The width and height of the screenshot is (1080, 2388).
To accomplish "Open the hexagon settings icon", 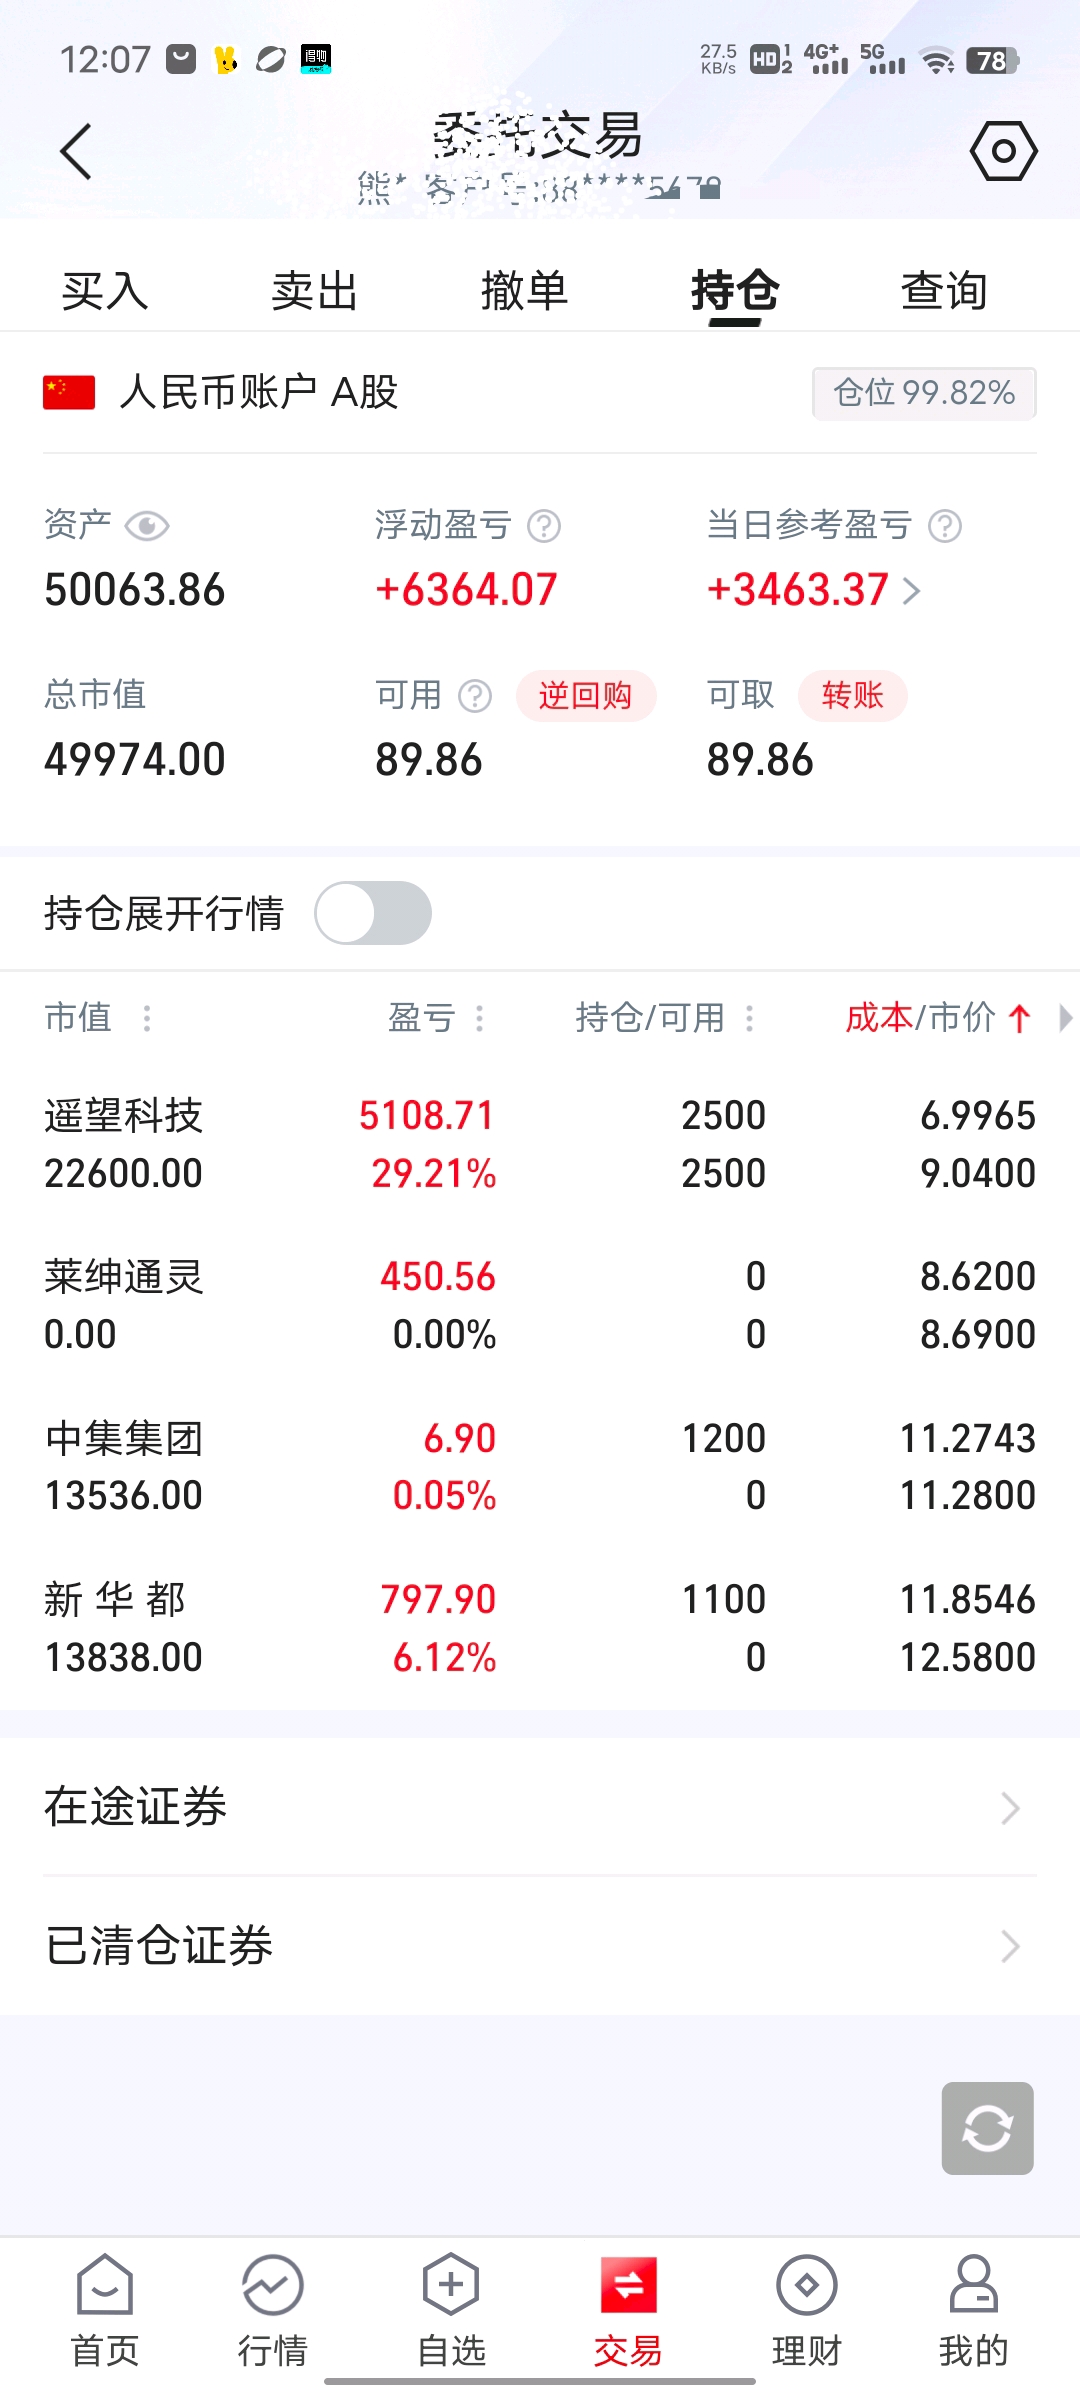I will (x=1003, y=152).
